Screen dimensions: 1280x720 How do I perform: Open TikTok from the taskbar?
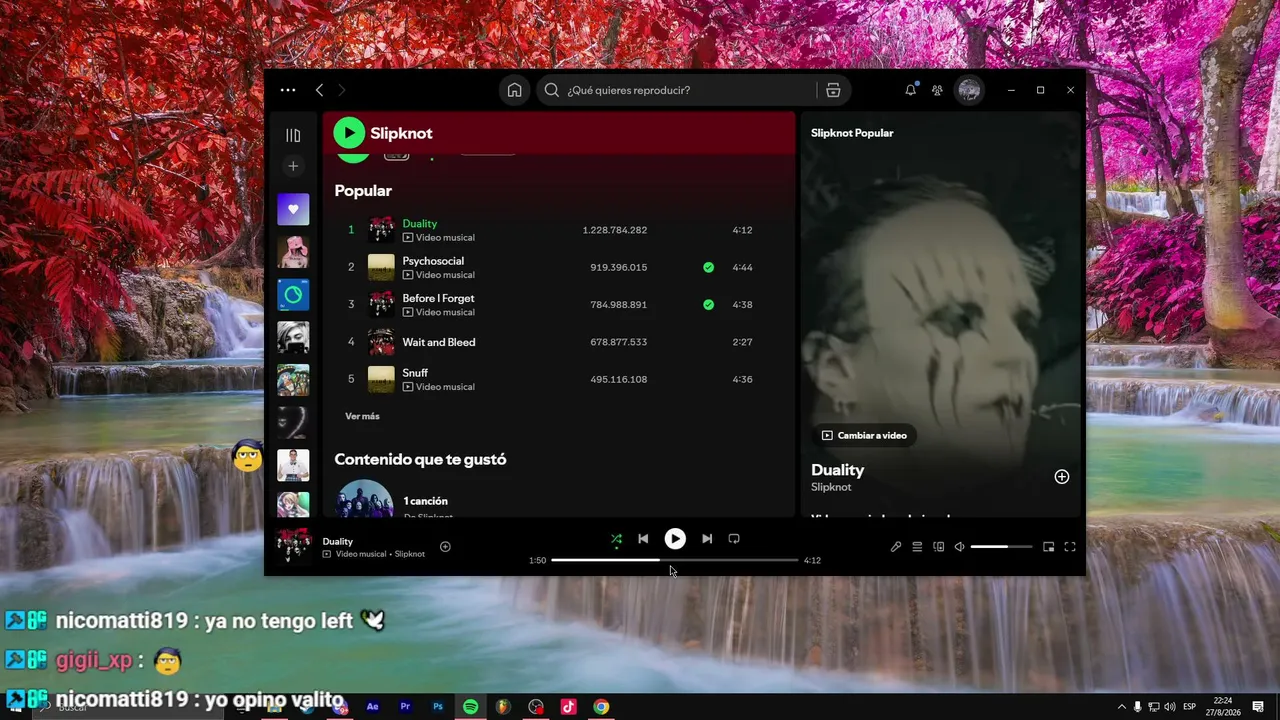tap(568, 707)
